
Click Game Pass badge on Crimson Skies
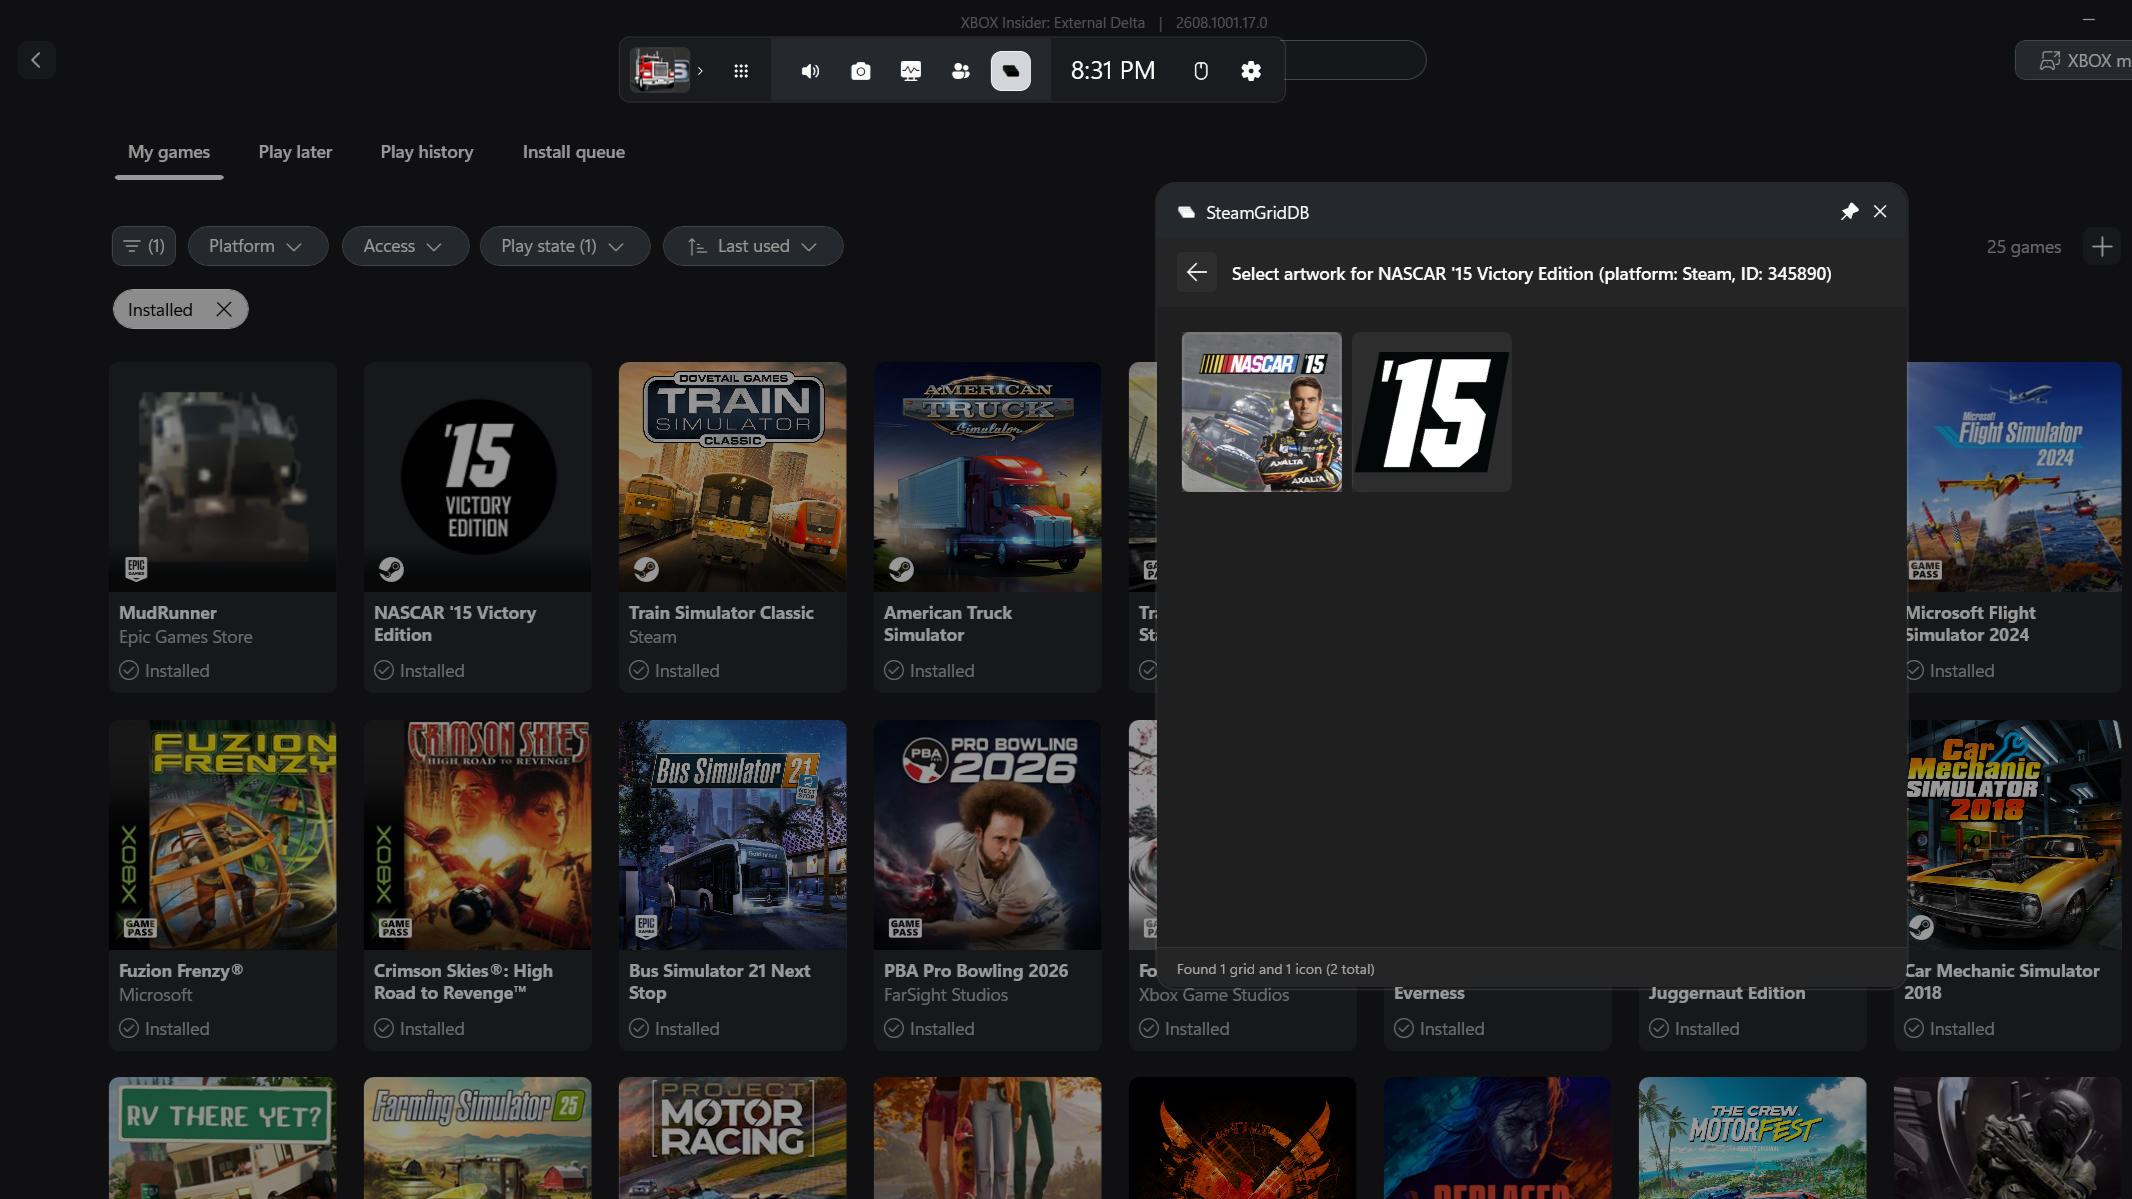(x=395, y=928)
